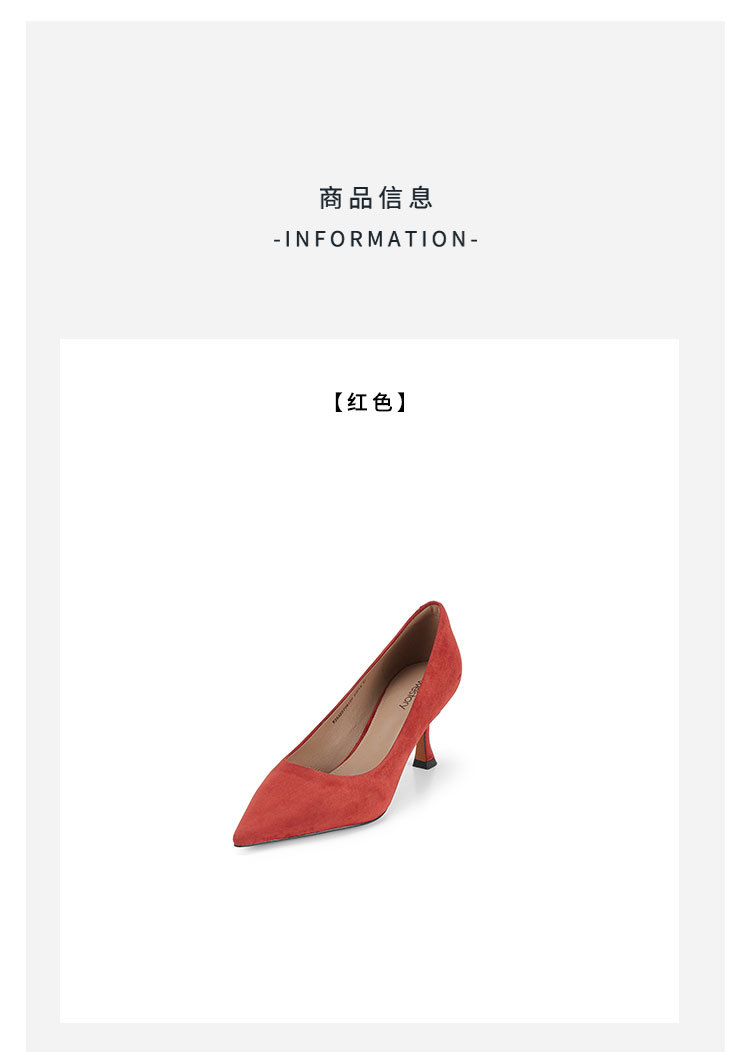This screenshot has width=750, height=1052.
Task: Click the leading dash before INFORMATION
Action: [277, 240]
